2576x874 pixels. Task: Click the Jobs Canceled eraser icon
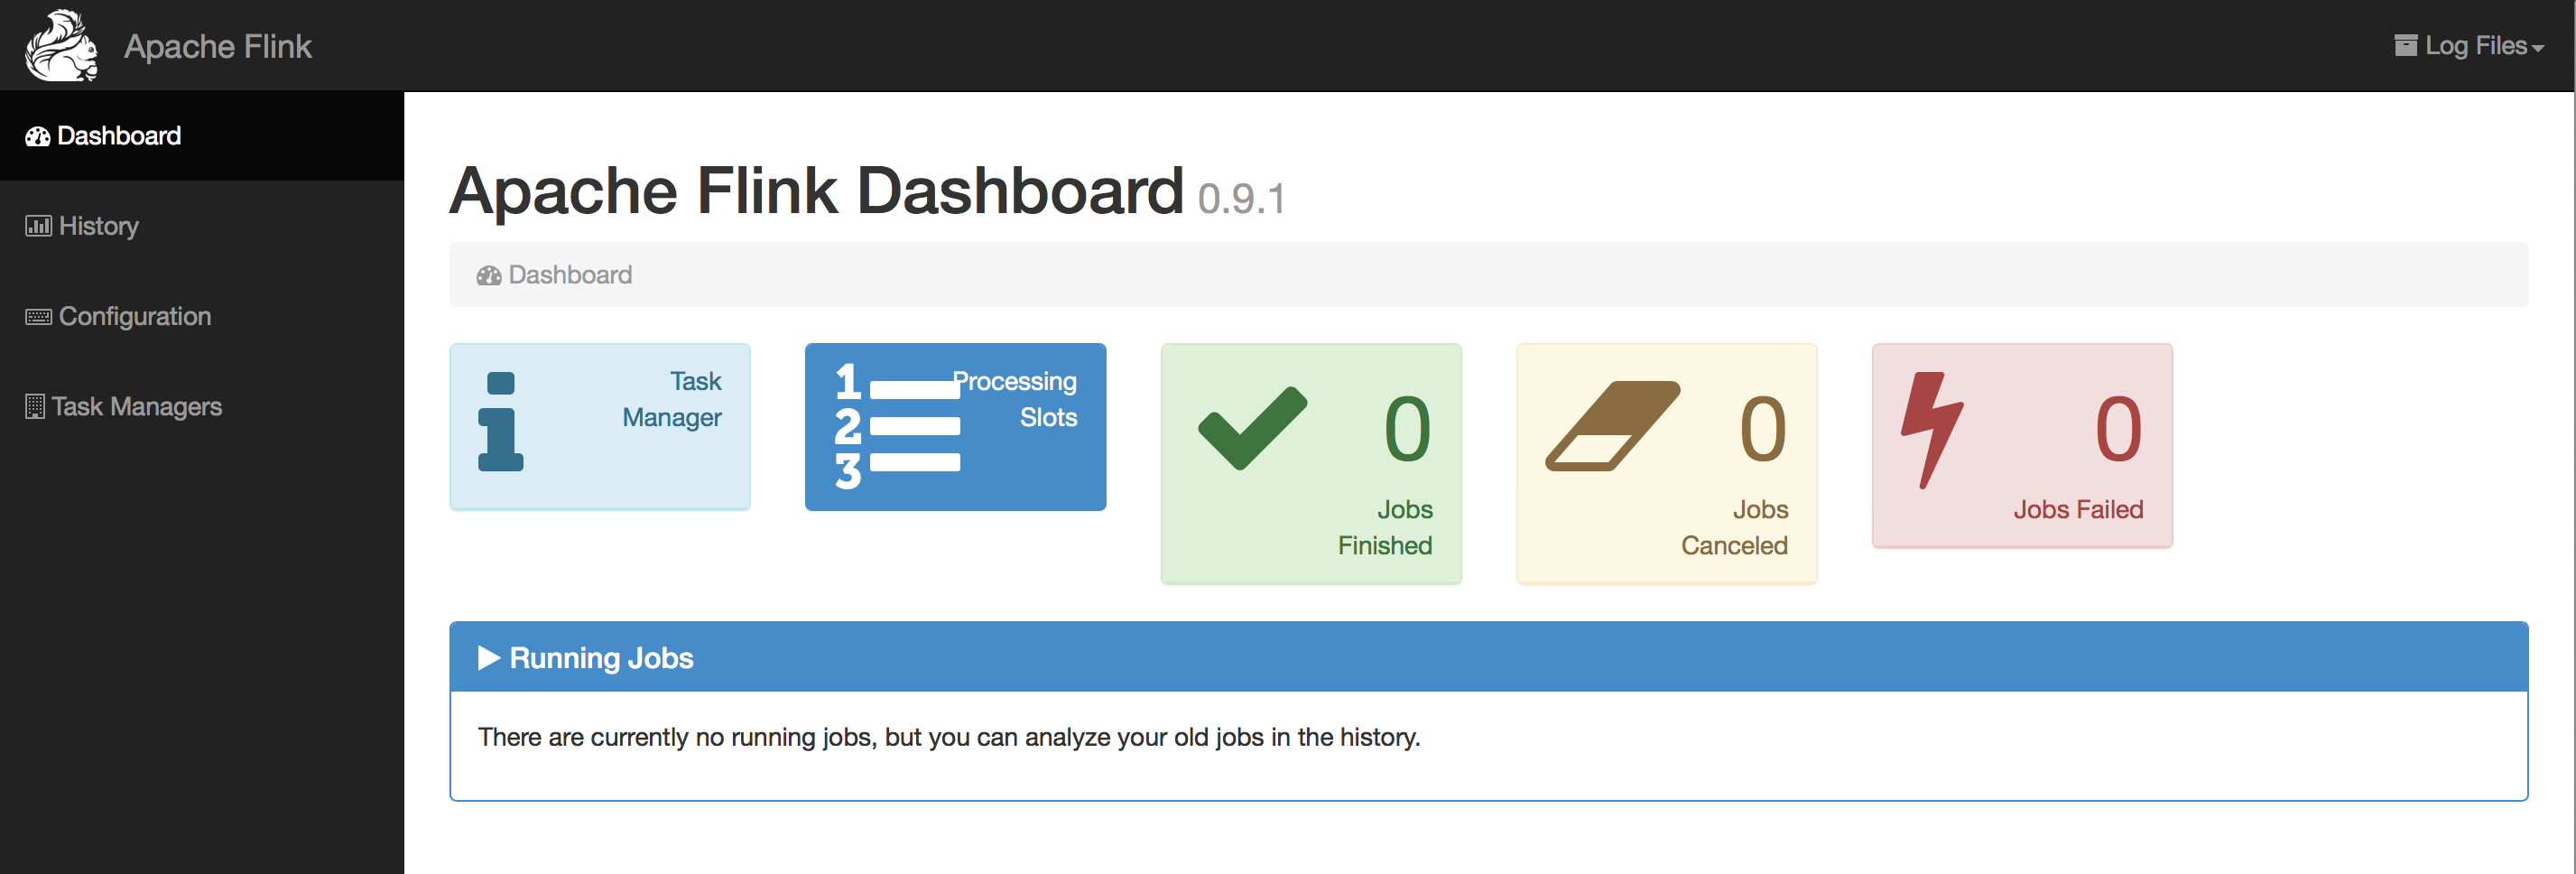[1613, 425]
